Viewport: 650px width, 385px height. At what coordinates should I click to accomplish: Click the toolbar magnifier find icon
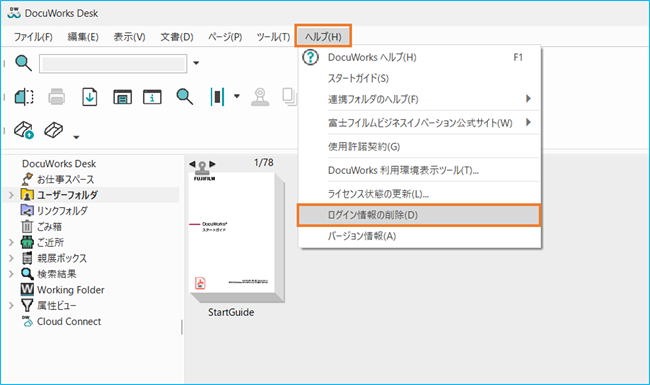click(x=184, y=97)
